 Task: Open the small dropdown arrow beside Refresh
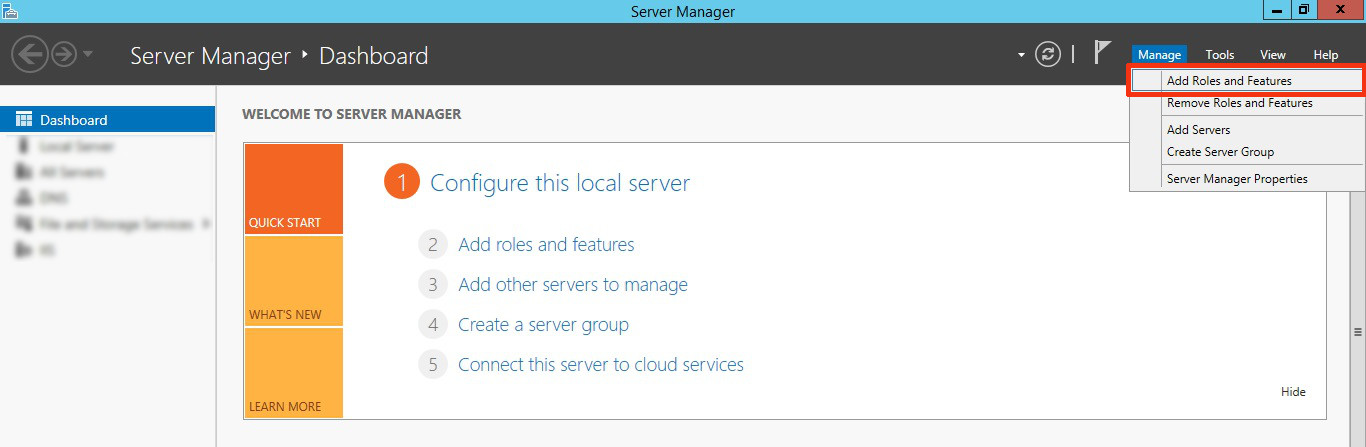point(1021,55)
